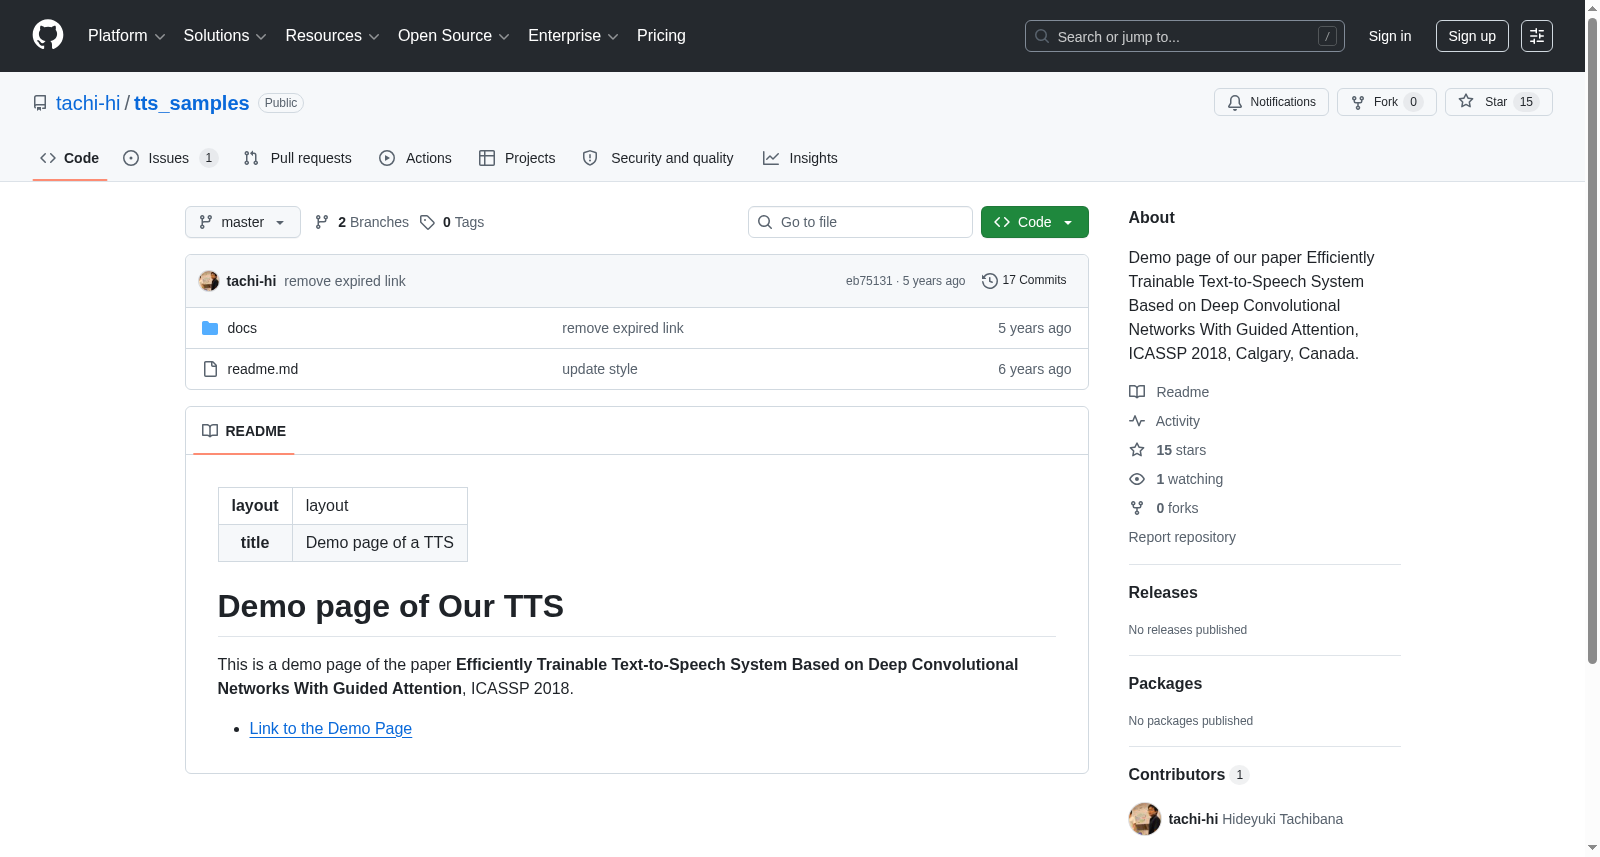Click the readme.md file icon
The width and height of the screenshot is (1600, 857).
210,369
